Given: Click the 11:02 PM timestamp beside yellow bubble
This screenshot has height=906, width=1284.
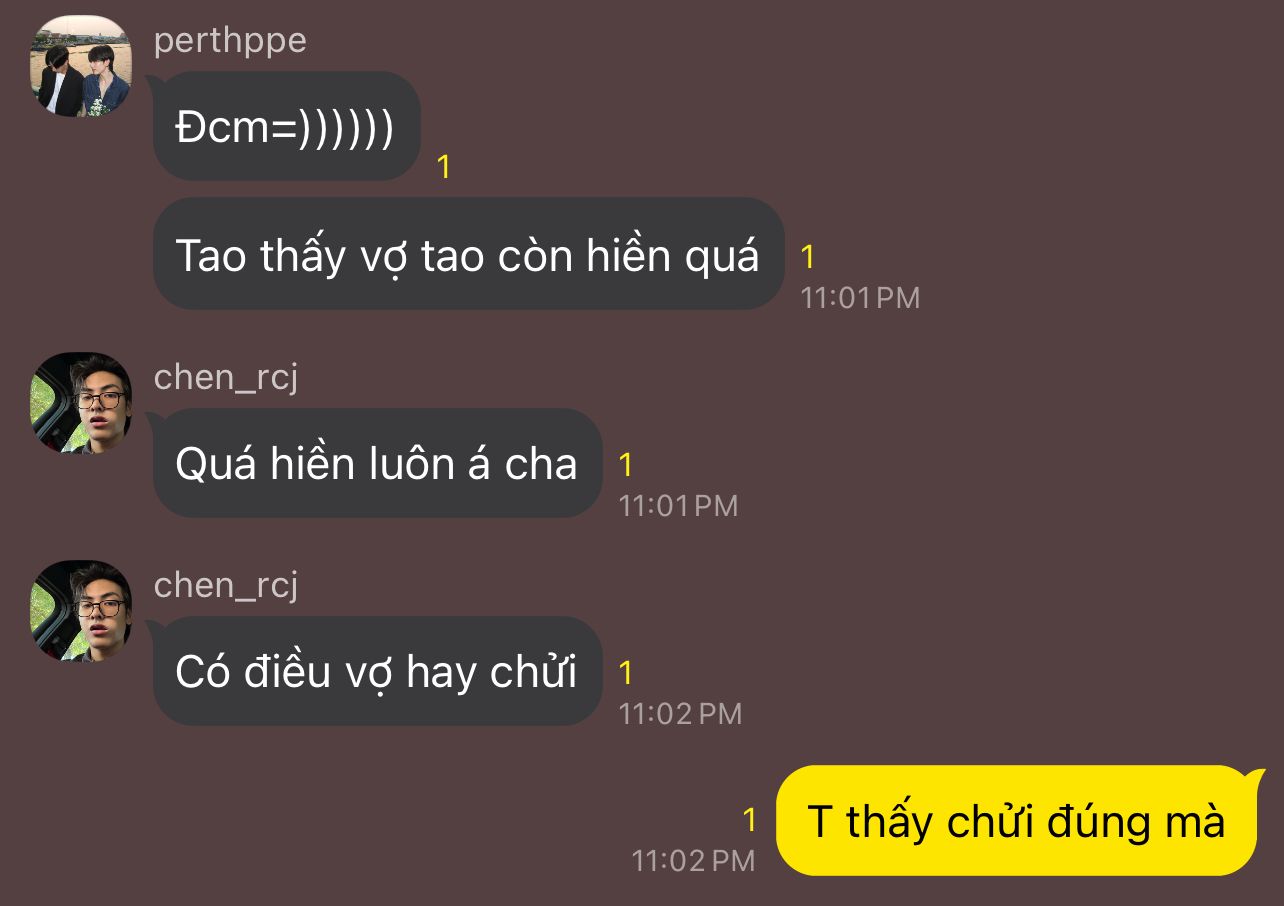Looking at the screenshot, I should [x=693, y=860].
